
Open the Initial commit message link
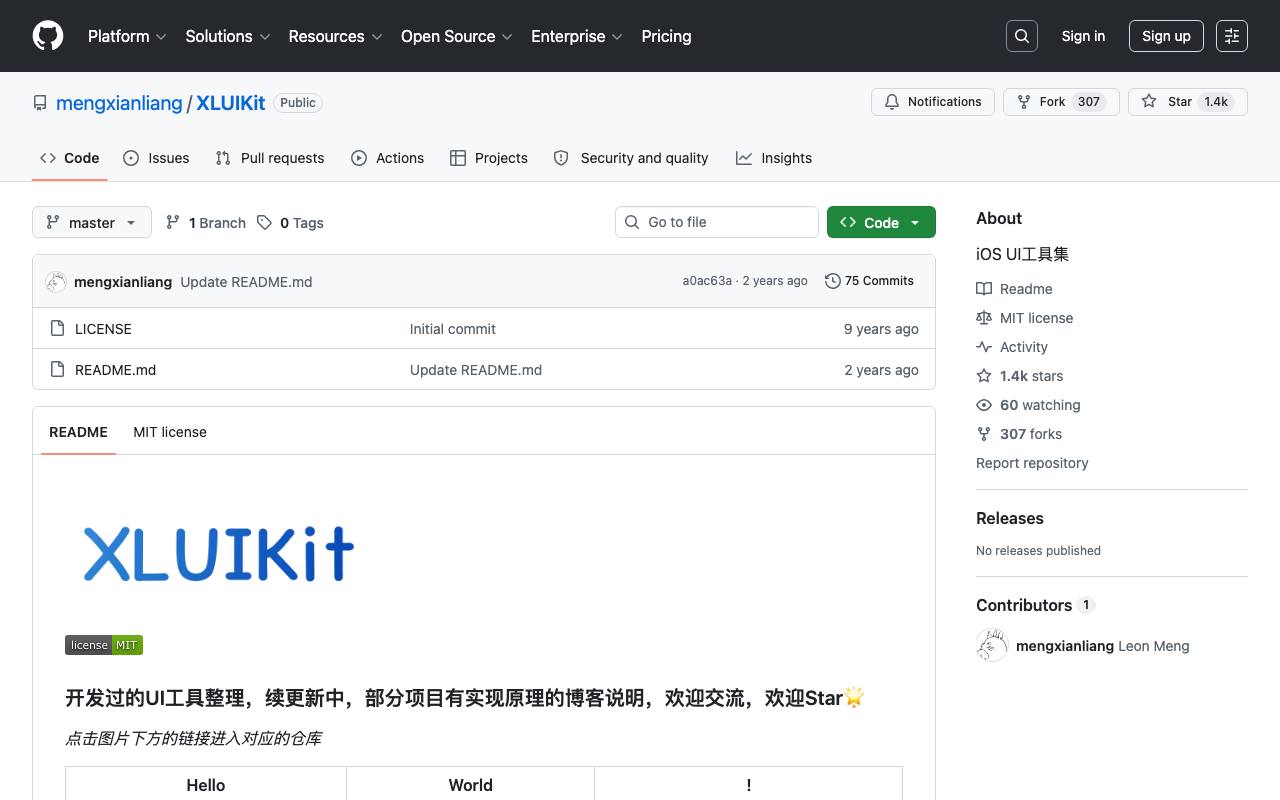click(x=452, y=329)
